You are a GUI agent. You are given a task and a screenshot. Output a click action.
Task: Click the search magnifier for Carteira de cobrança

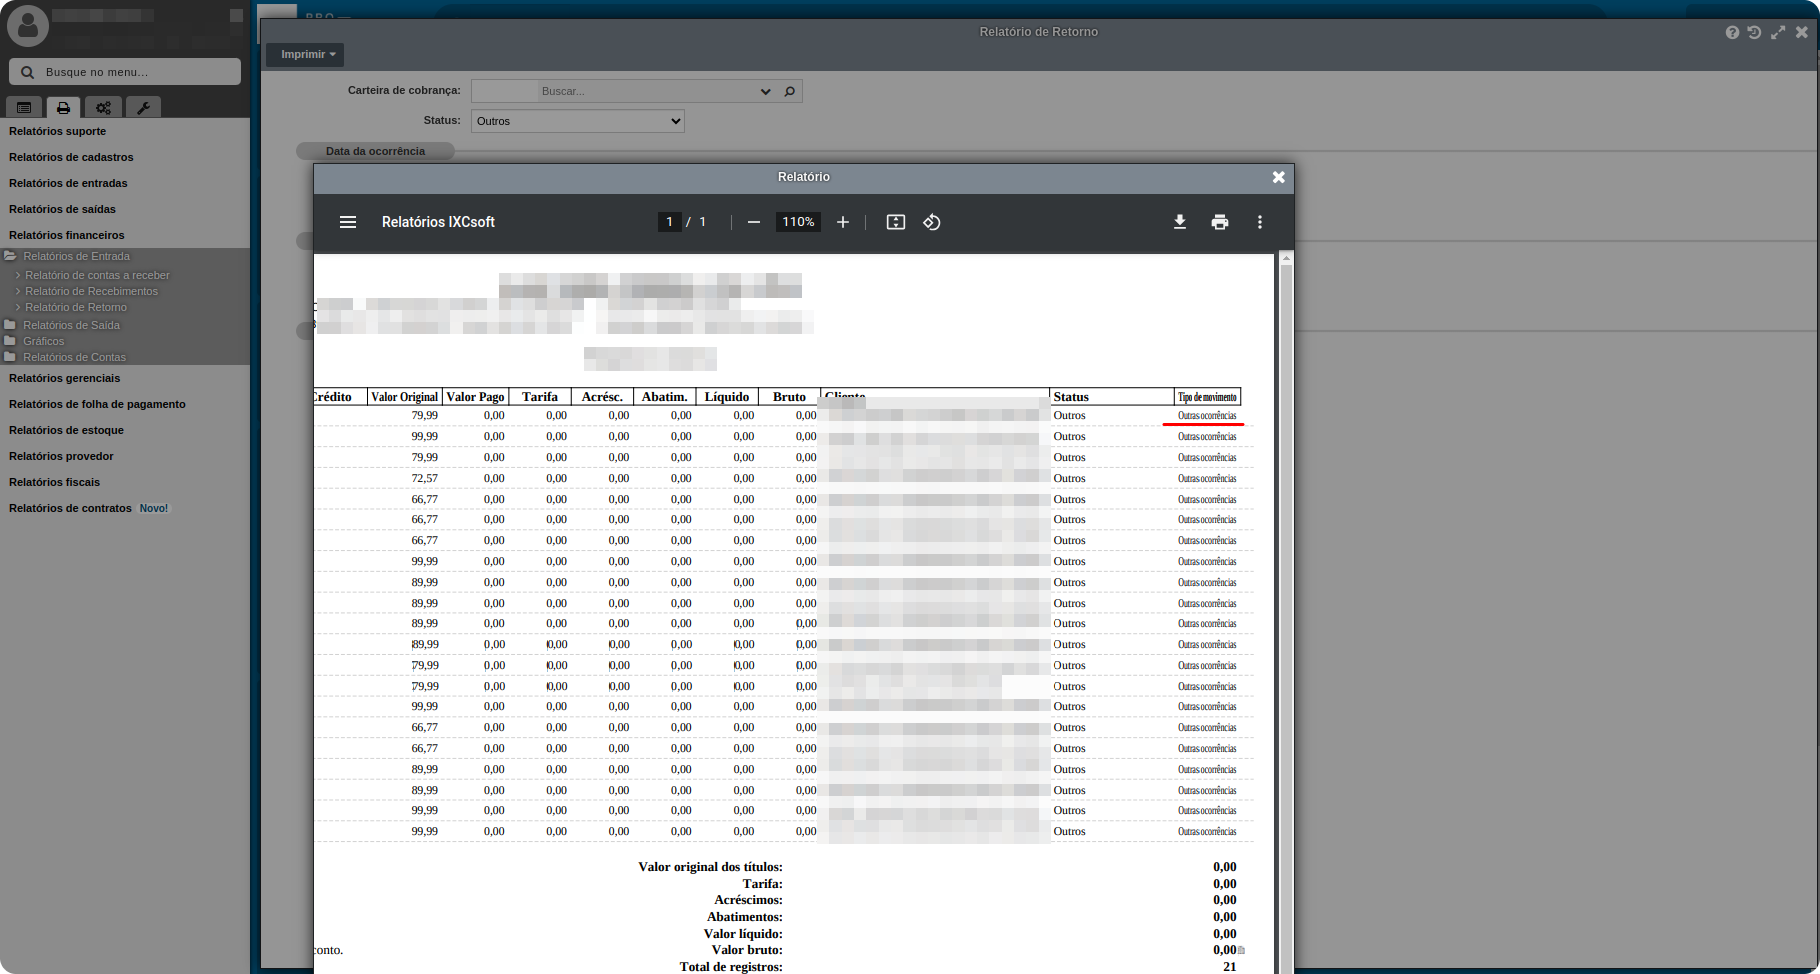coord(790,91)
